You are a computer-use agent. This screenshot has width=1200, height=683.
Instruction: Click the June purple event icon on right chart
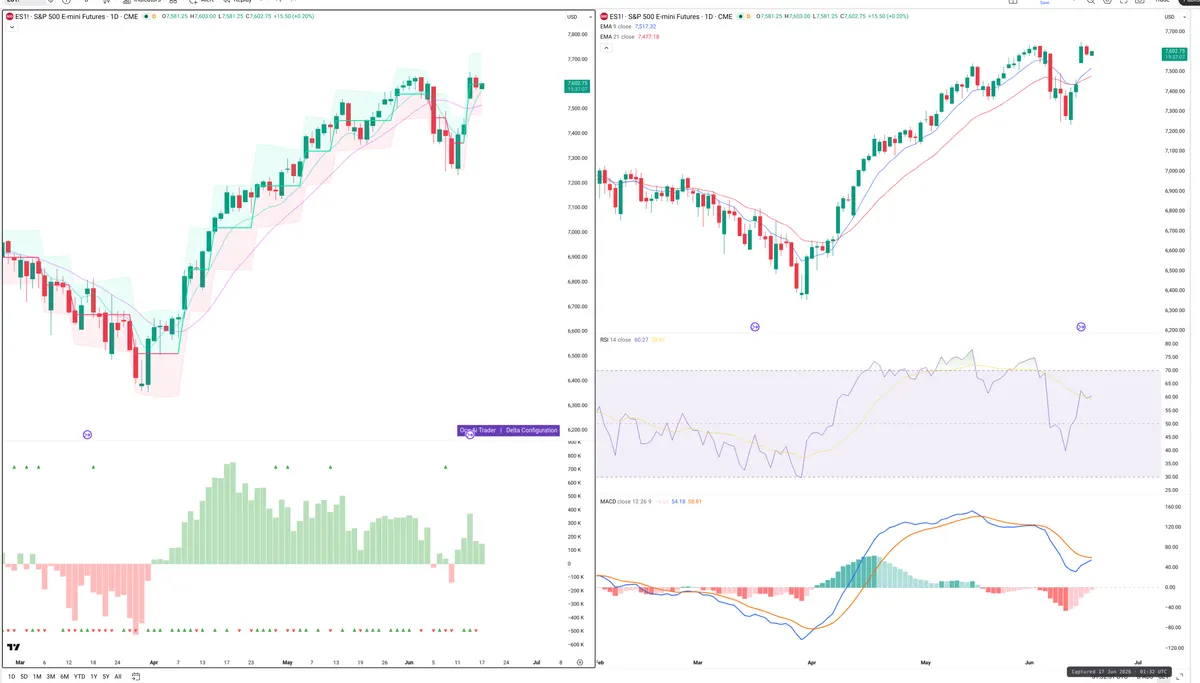[1081, 327]
